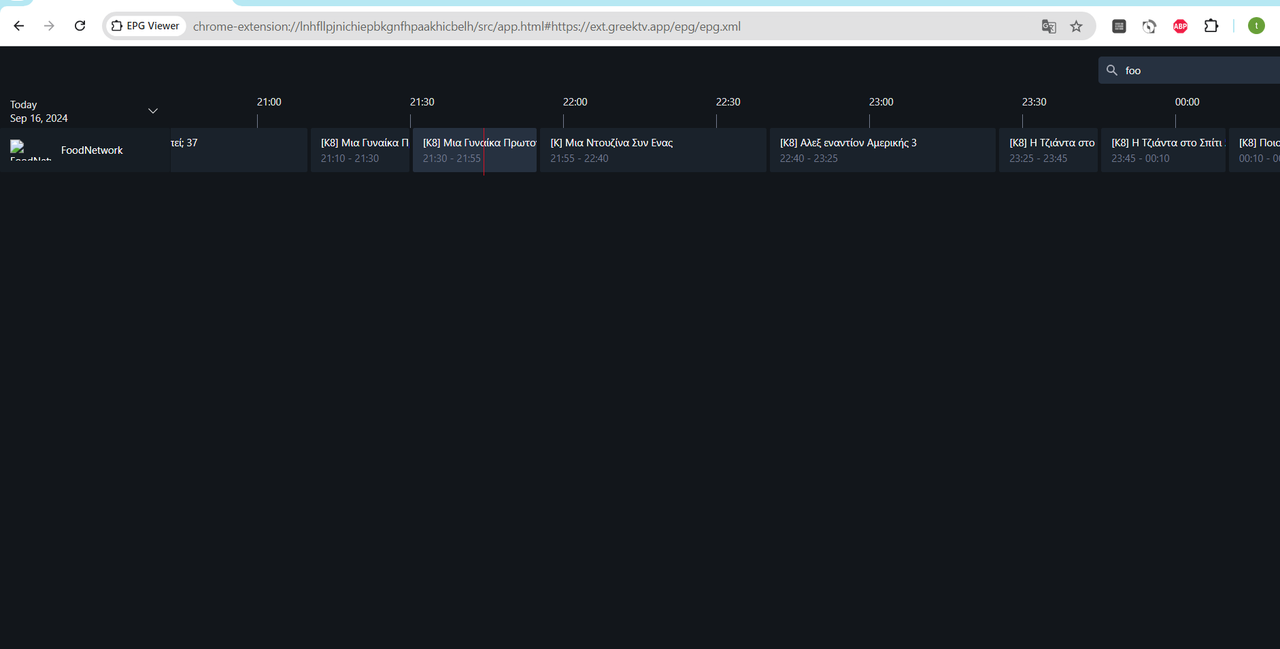The width and height of the screenshot is (1280, 649).
Task: Go back with the browser back arrow
Action: click(18, 26)
